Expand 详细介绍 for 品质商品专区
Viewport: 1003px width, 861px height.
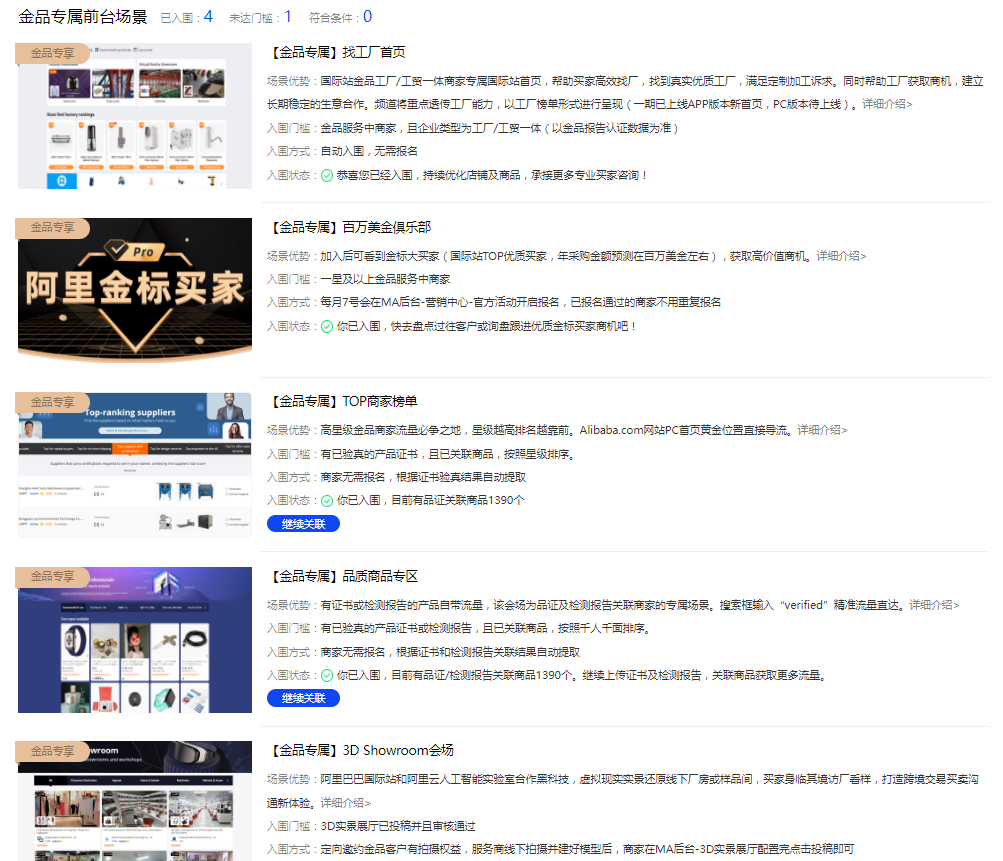pyautogui.click(x=934, y=606)
